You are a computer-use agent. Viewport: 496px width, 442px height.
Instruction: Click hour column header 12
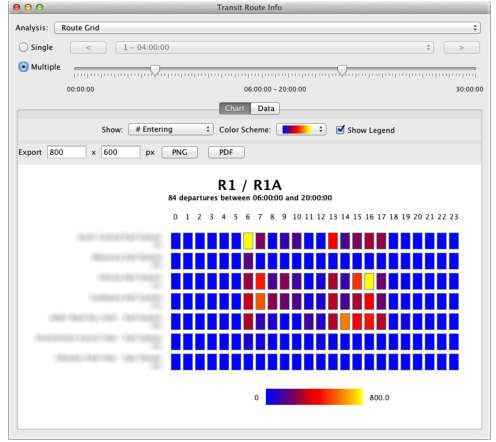coord(321,217)
